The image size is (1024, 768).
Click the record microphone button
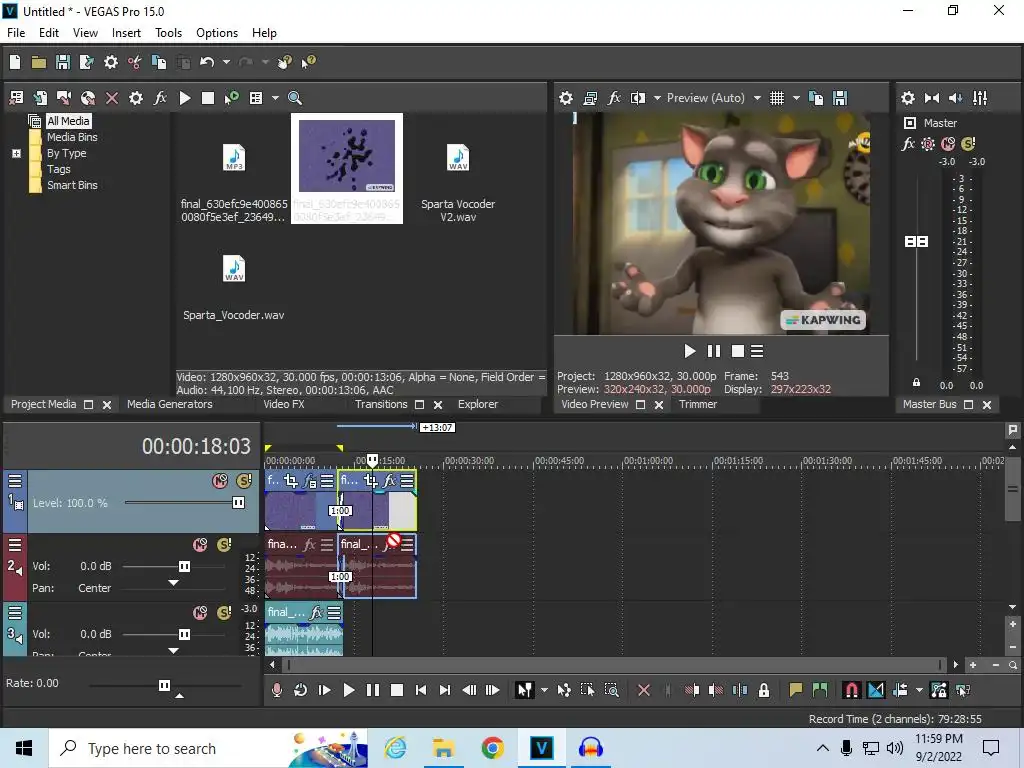(x=276, y=690)
